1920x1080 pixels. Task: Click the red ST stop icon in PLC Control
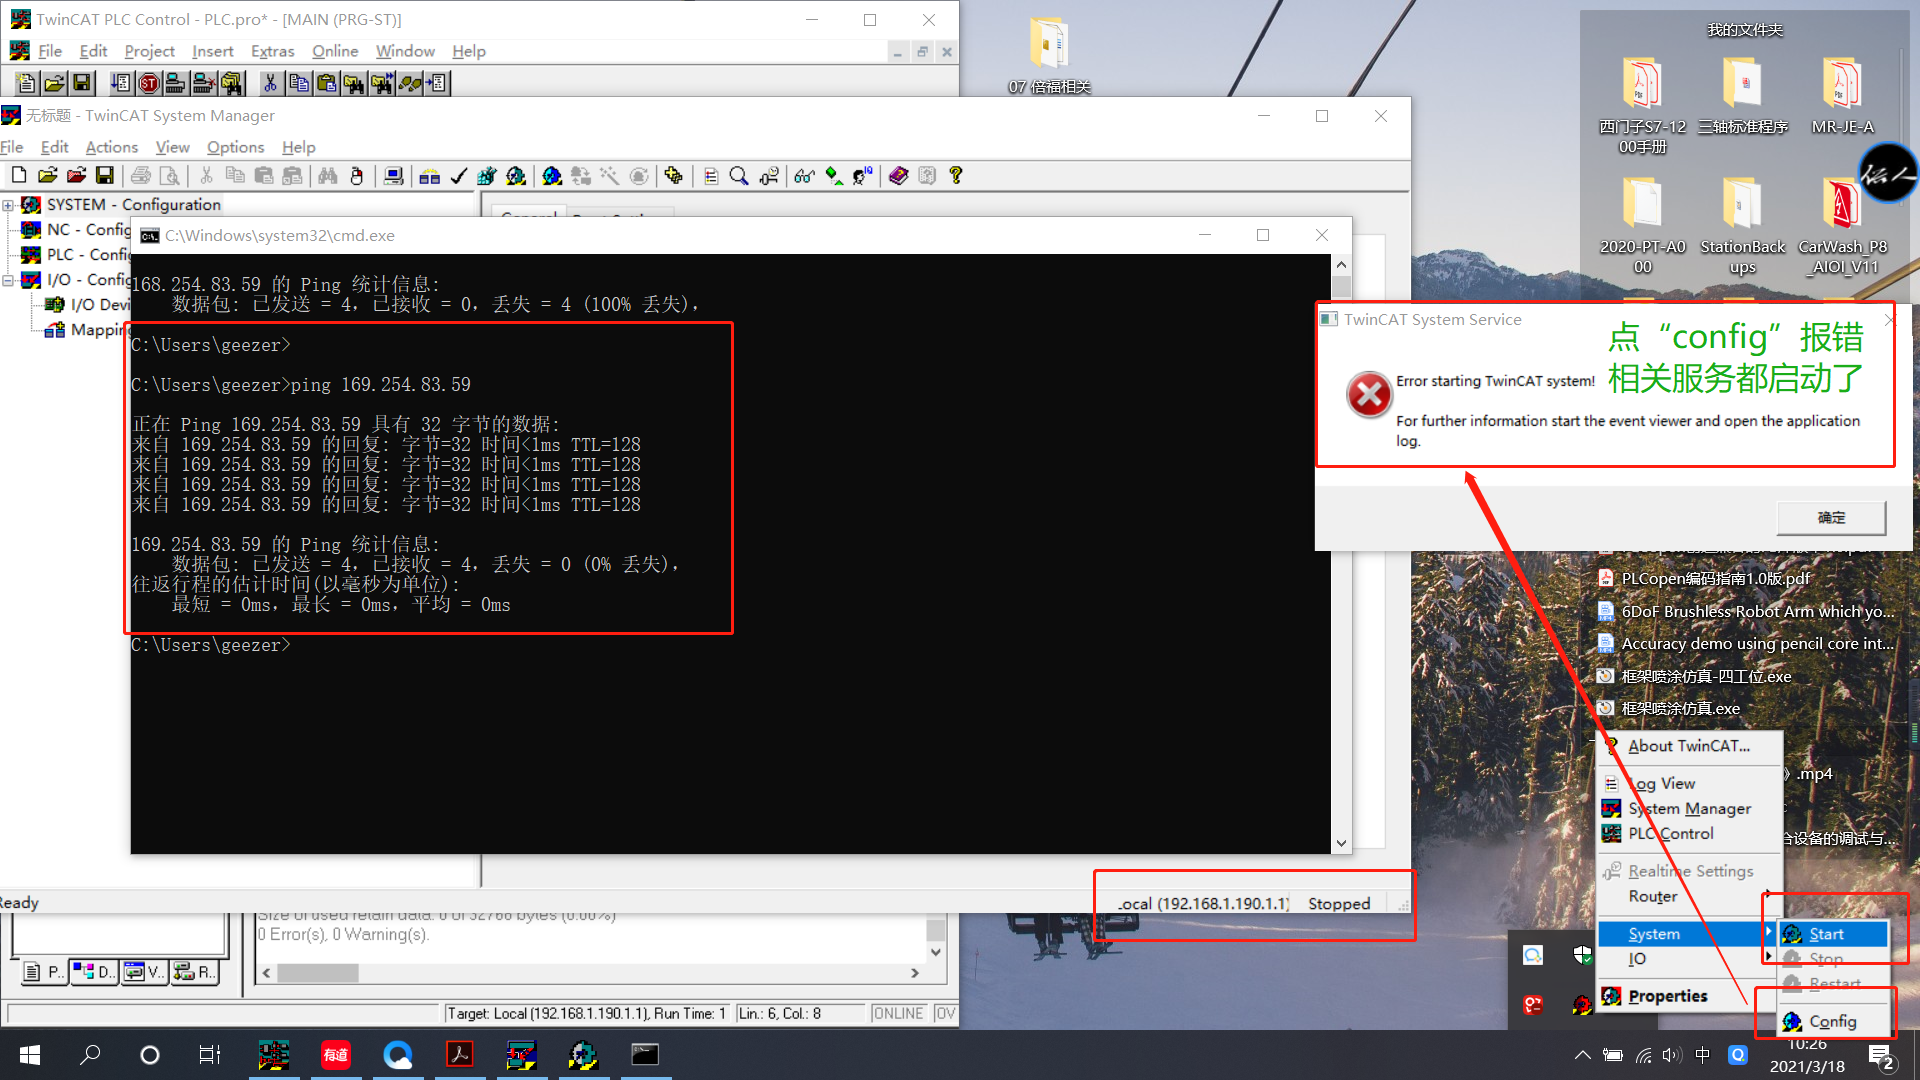tap(149, 84)
